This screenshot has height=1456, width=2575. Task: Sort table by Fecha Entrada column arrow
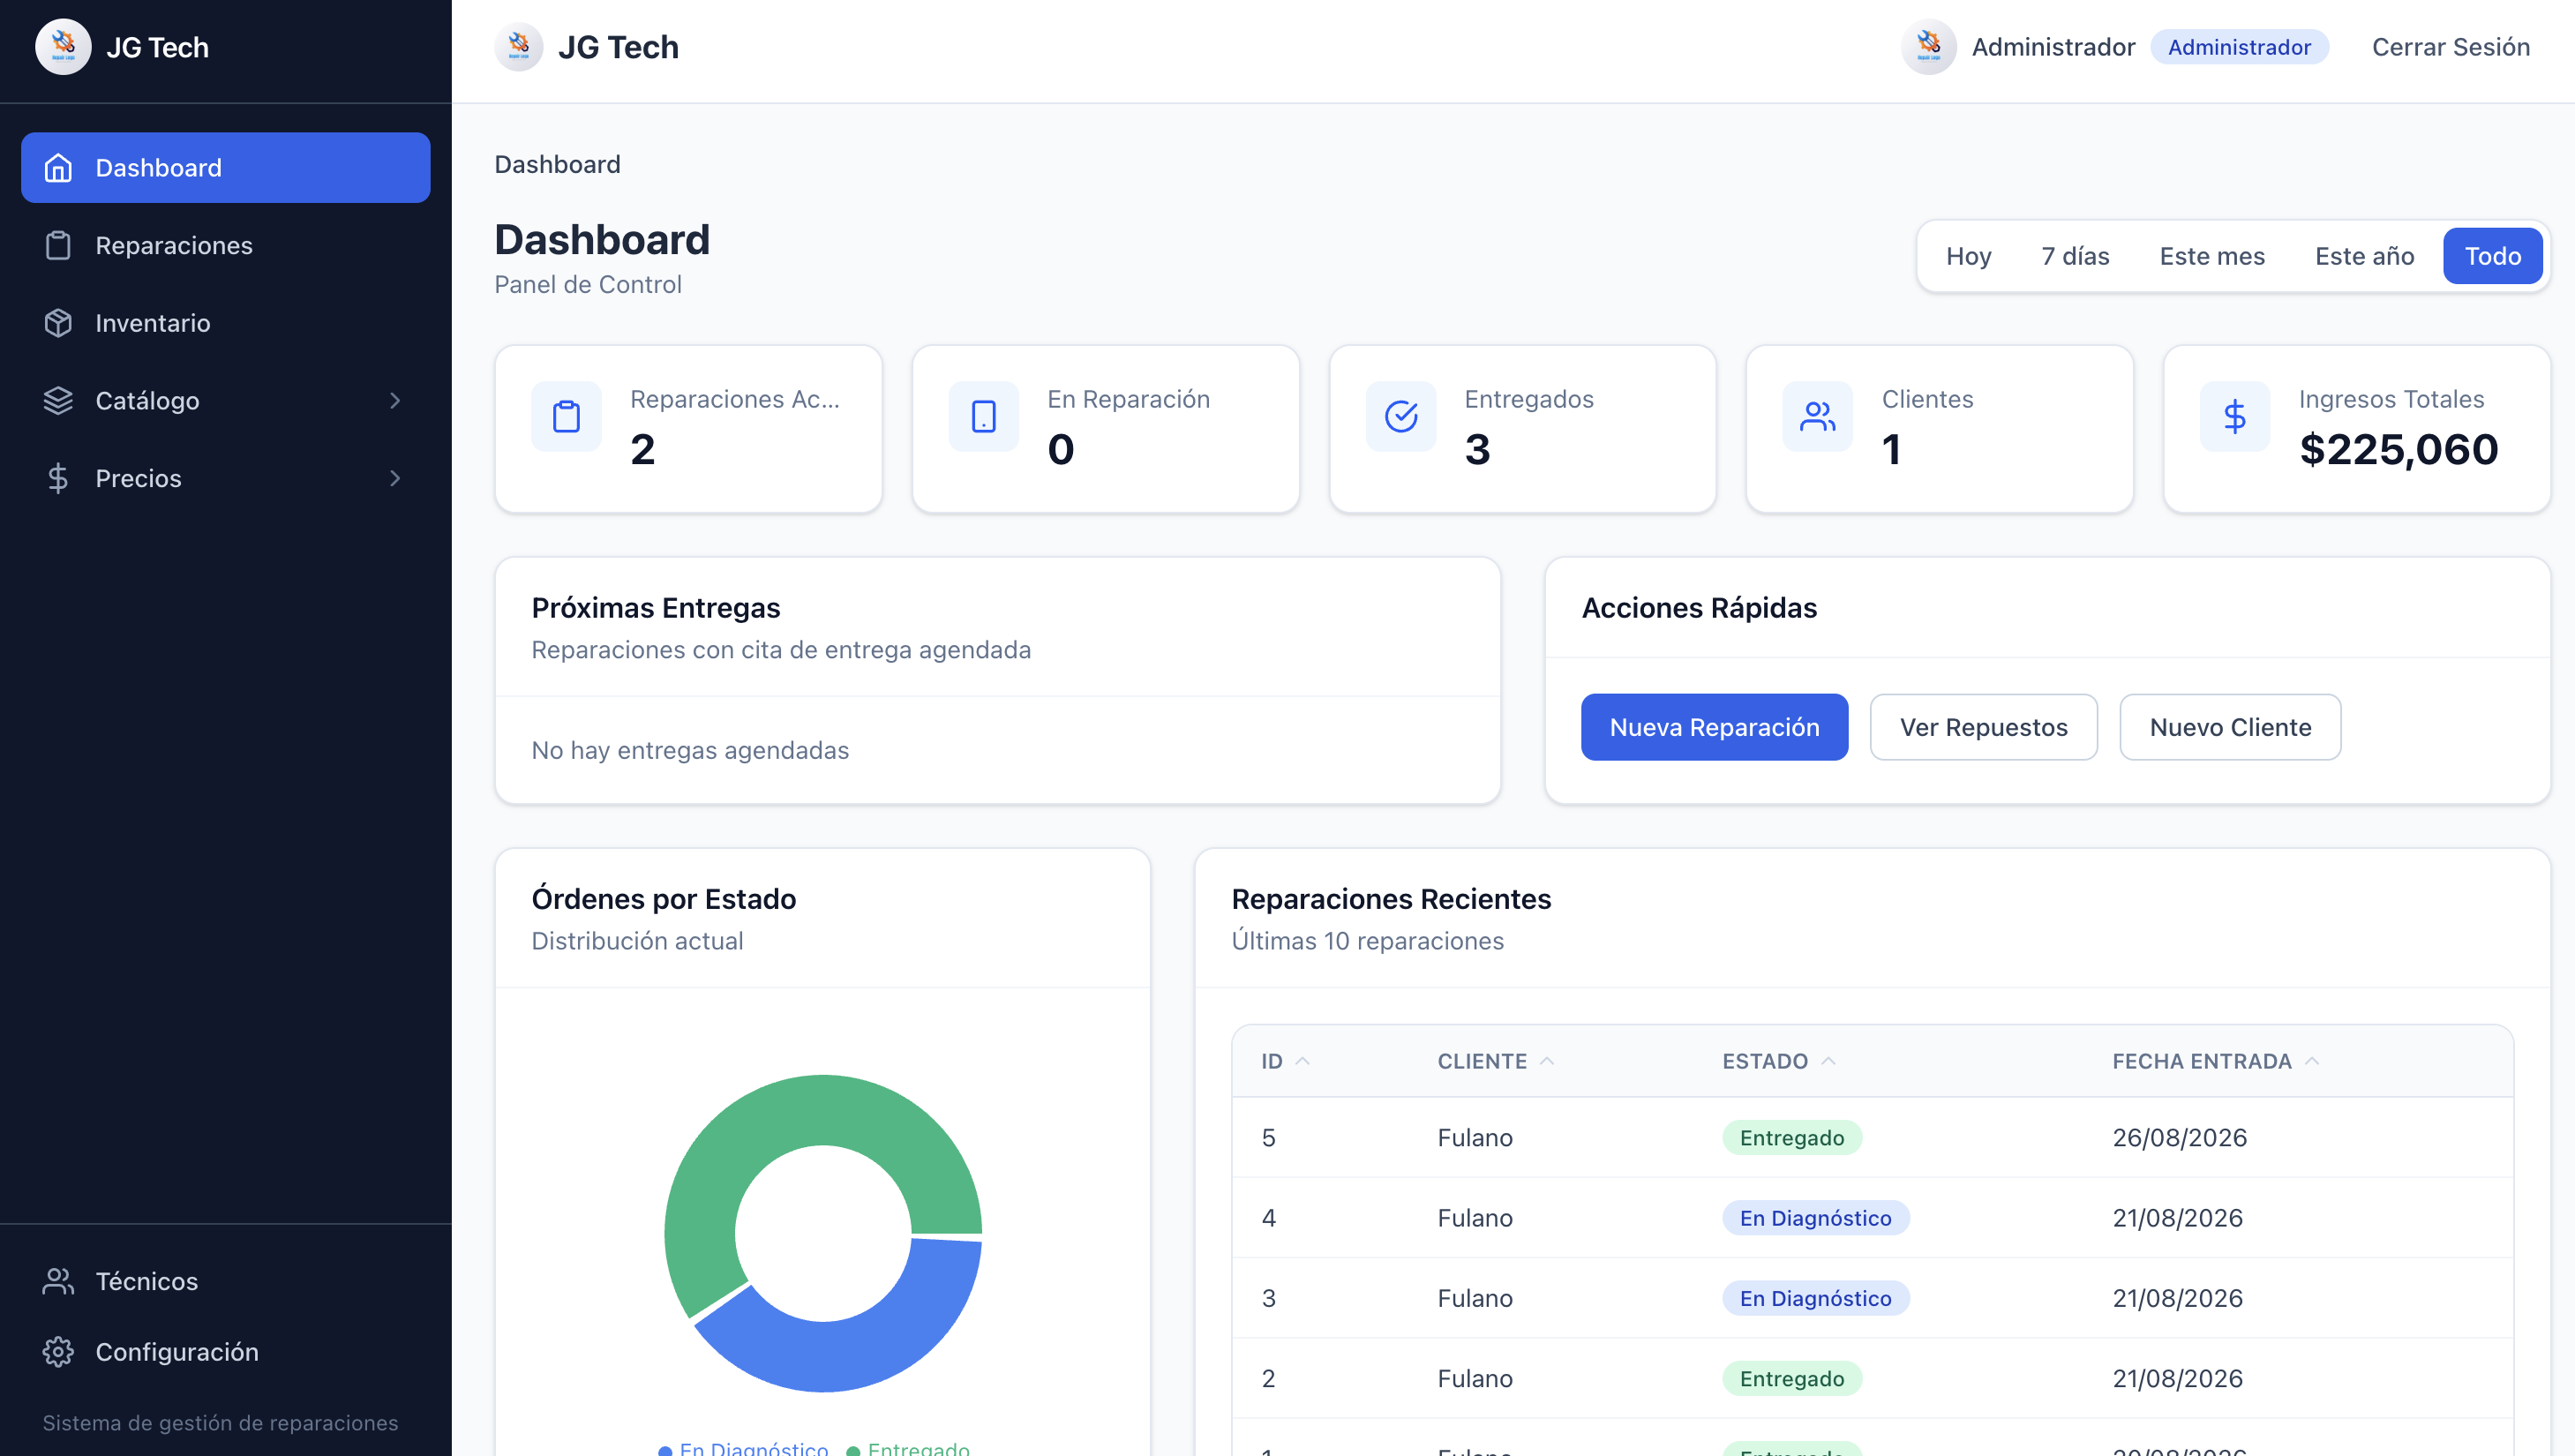click(2312, 1061)
